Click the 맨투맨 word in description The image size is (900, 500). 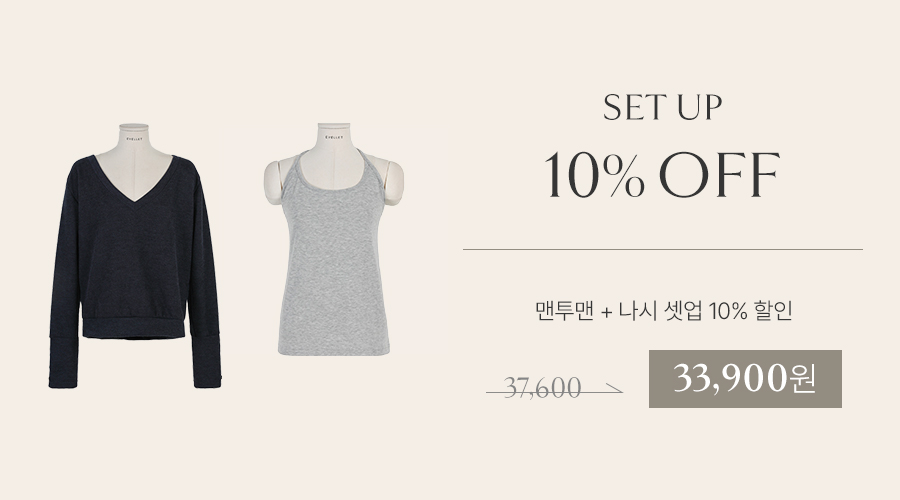(563, 311)
